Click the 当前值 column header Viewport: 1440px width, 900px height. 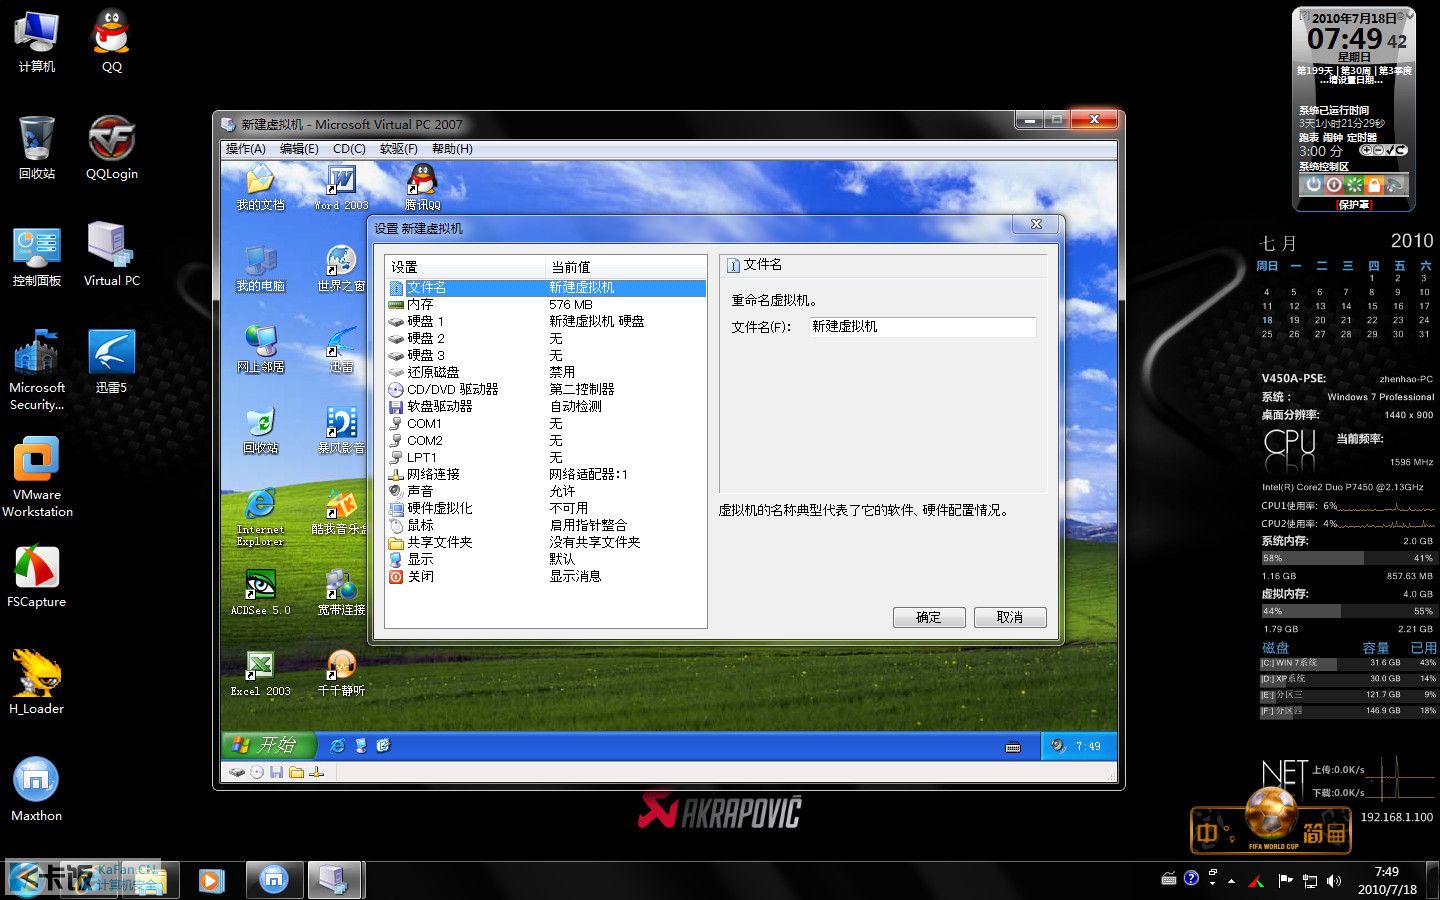click(626, 267)
